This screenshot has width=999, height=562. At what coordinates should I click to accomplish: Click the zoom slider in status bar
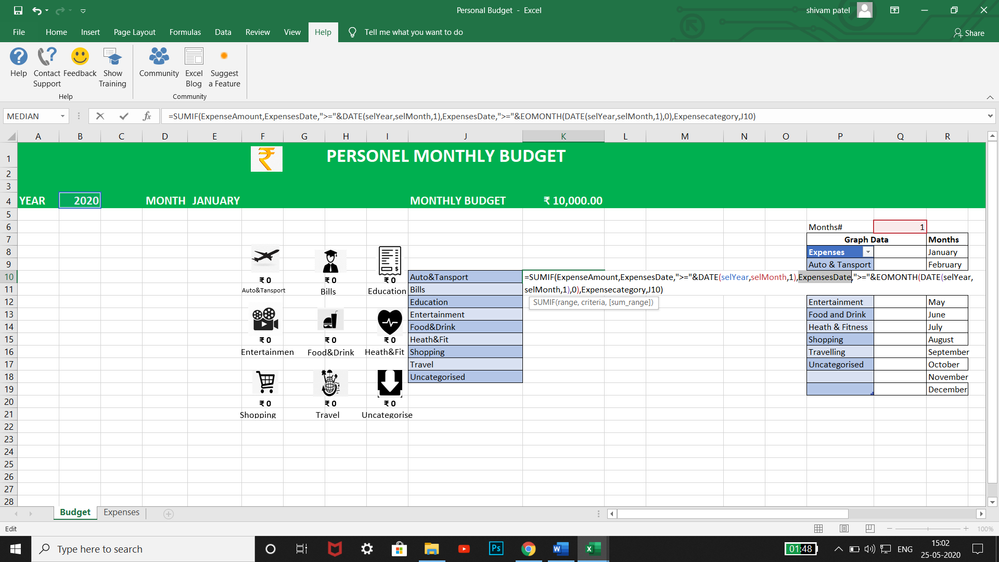point(928,529)
